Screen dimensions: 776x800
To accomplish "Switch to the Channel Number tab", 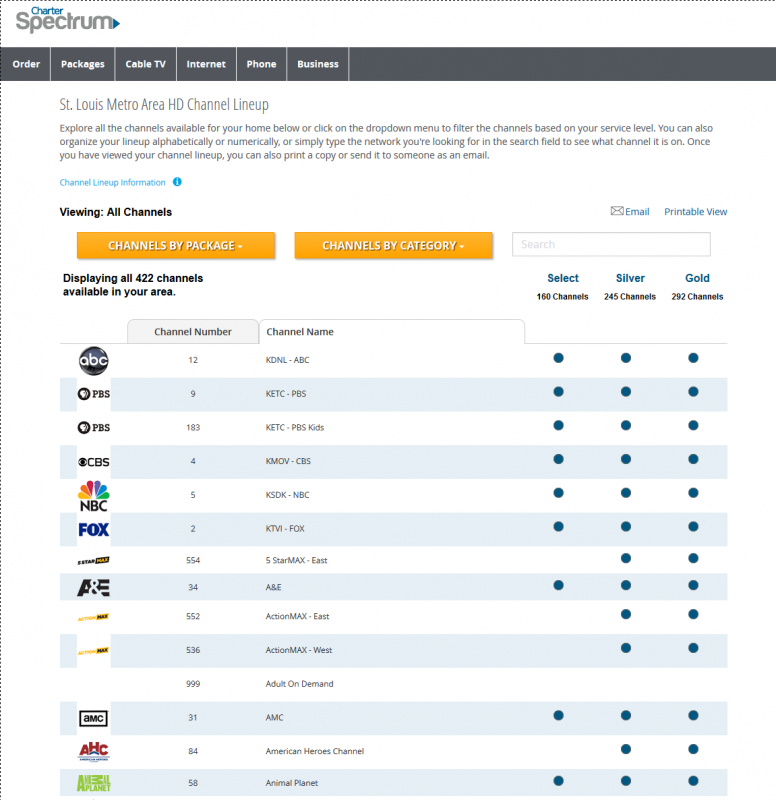I will [192, 332].
